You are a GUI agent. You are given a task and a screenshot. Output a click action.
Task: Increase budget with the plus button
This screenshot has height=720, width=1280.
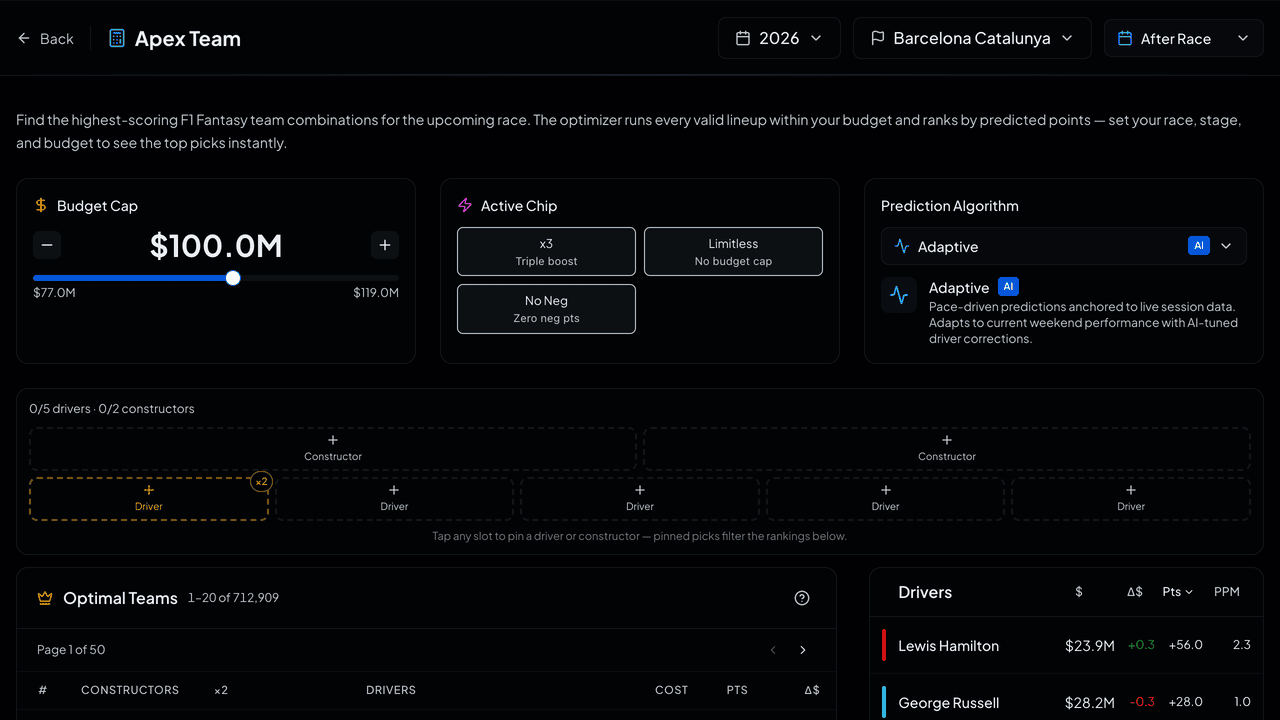tap(385, 245)
